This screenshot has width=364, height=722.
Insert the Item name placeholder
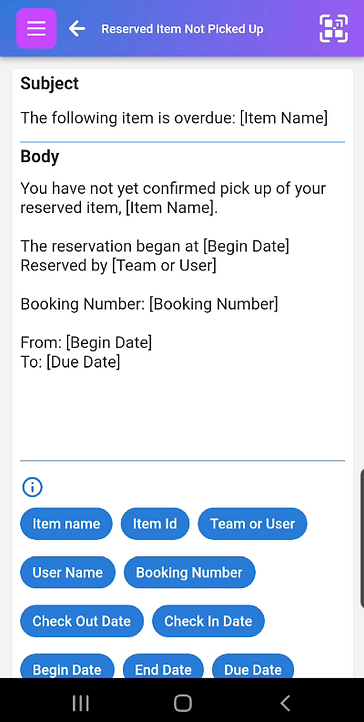click(x=66, y=524)
